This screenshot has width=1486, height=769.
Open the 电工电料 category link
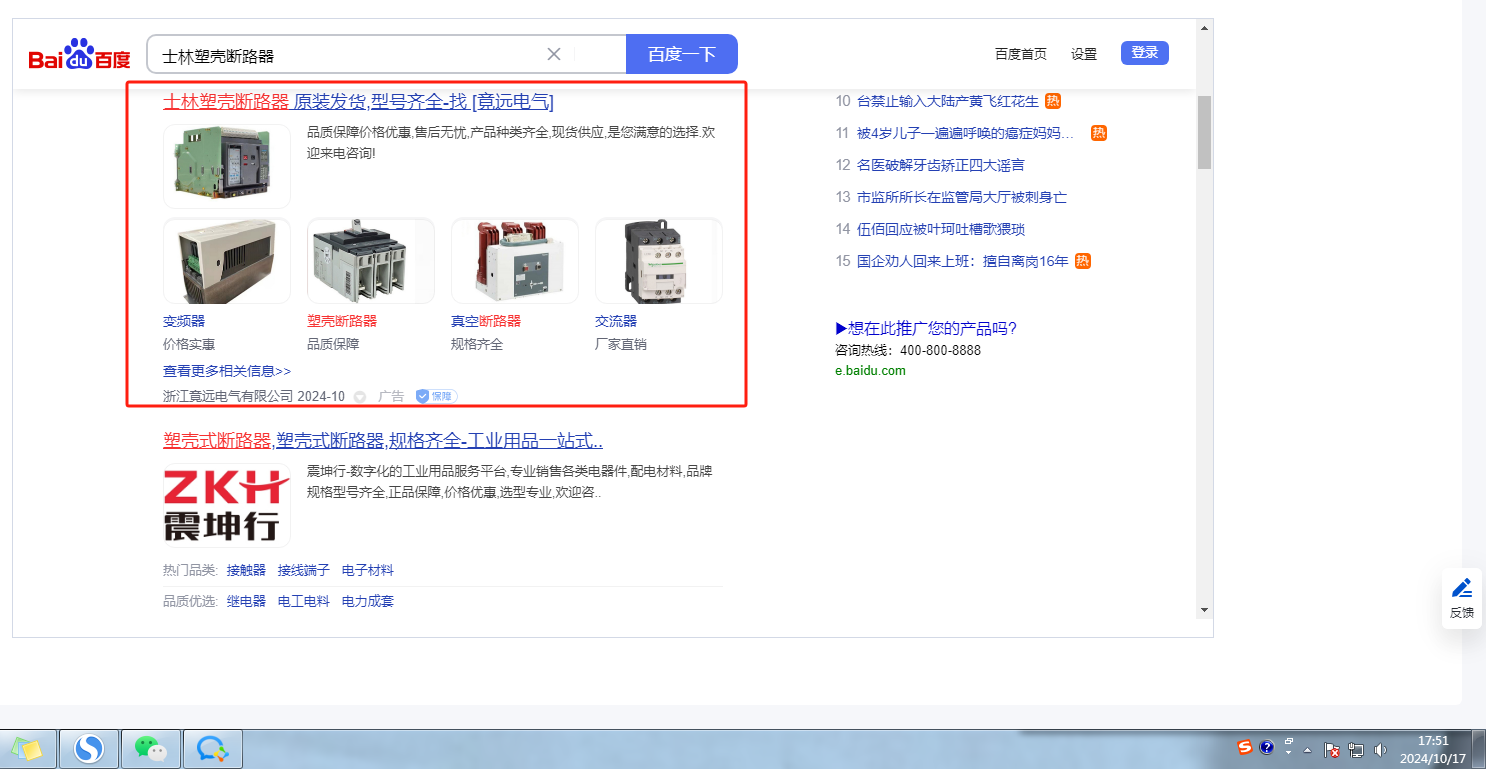(x=304, y=602)
